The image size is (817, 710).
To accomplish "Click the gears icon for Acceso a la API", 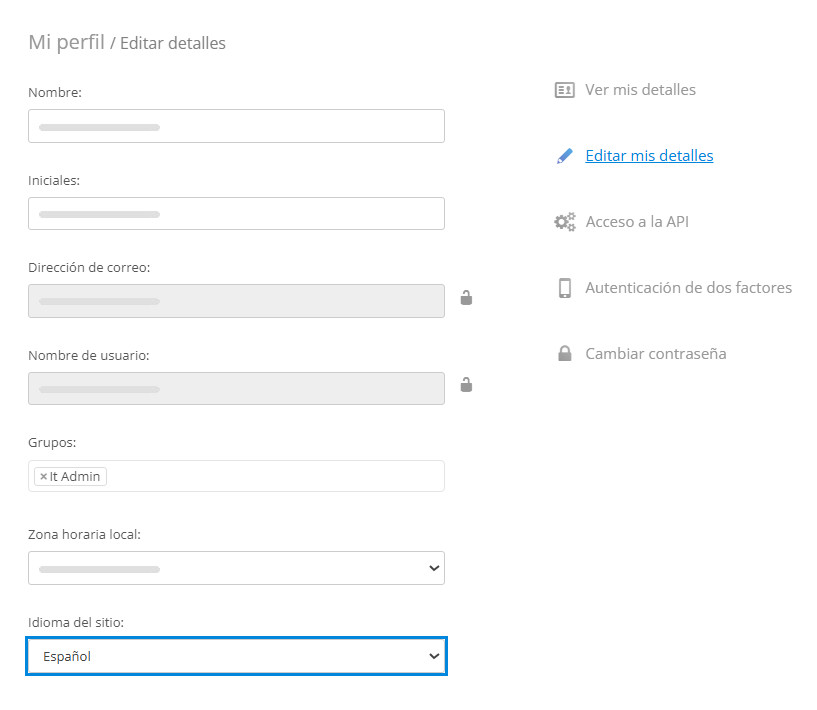I will coord(564,221).
